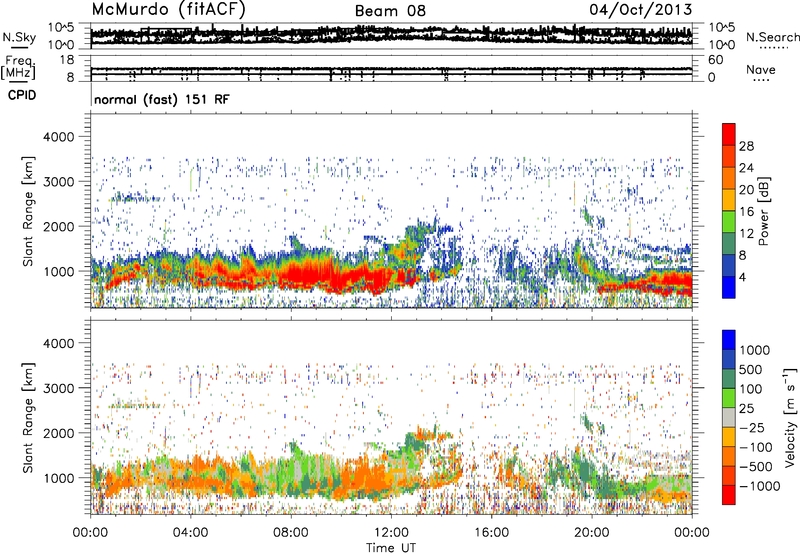Click the 'CPID' row label

tap(22, 95)
